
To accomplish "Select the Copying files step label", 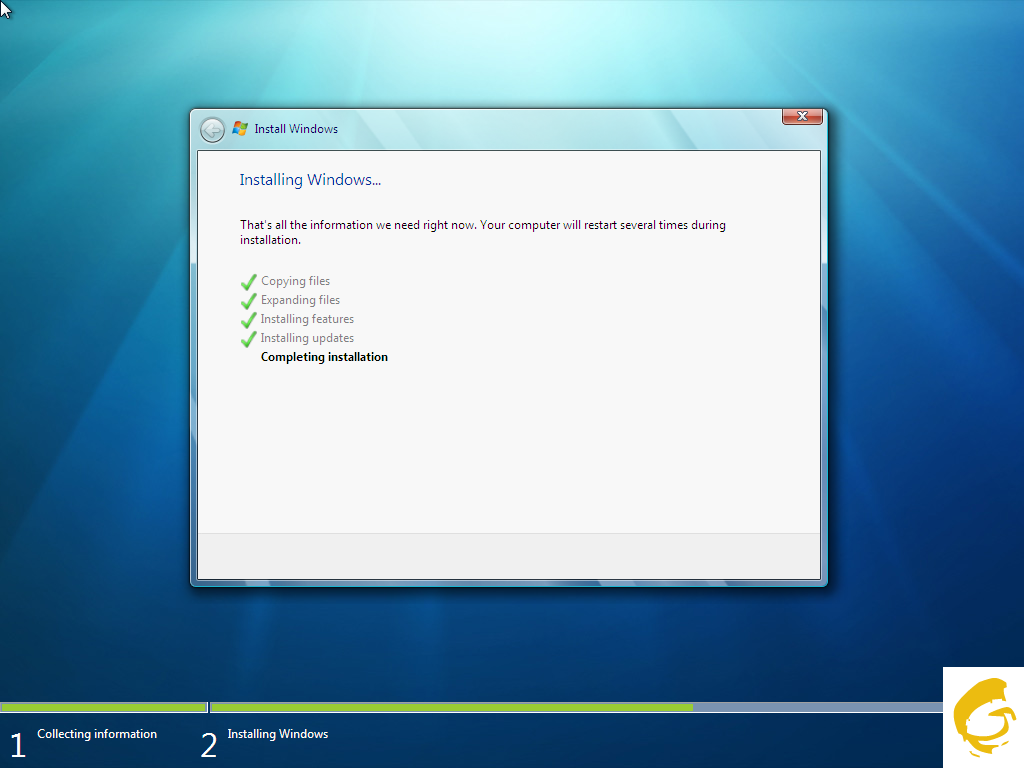I will click(x=295, y=282).
